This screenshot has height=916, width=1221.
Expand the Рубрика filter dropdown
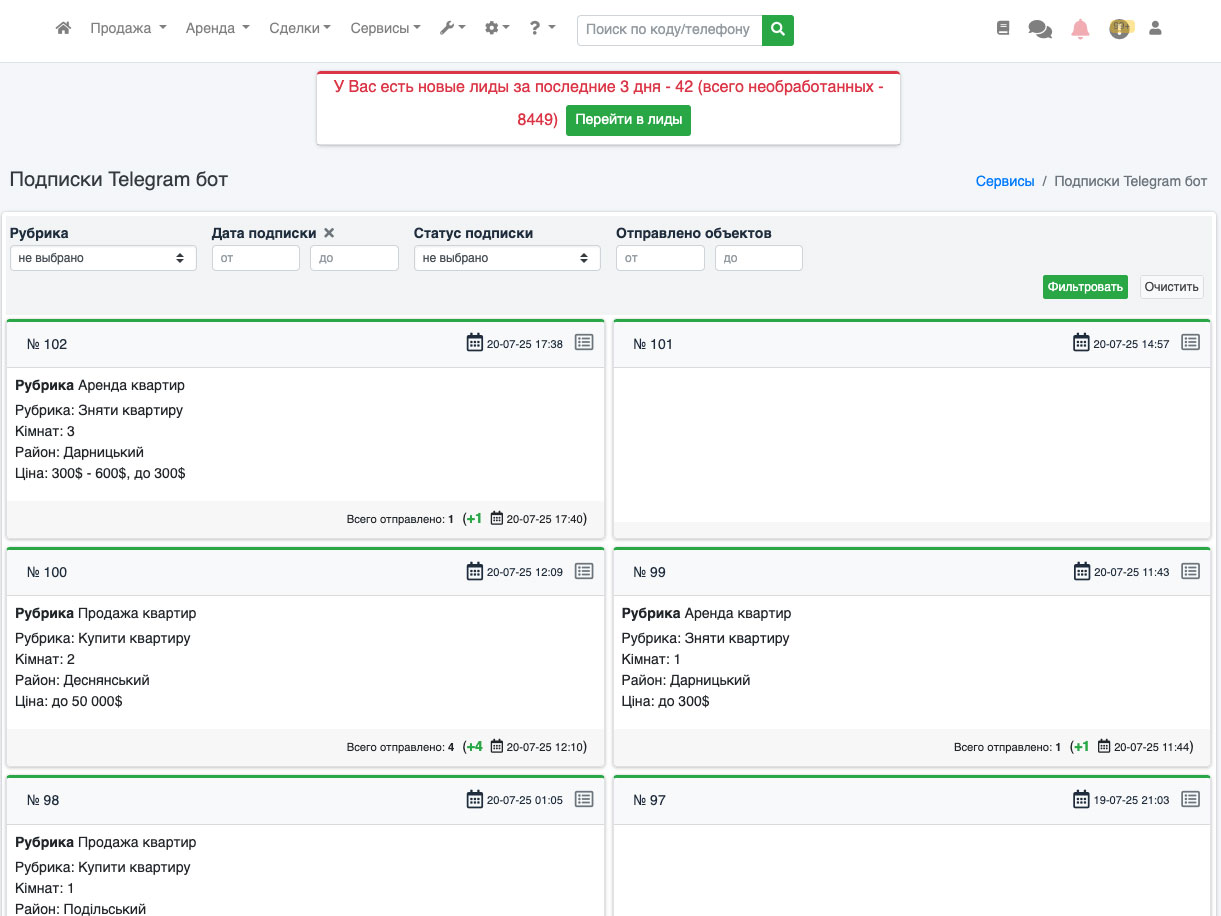(103, 258)
